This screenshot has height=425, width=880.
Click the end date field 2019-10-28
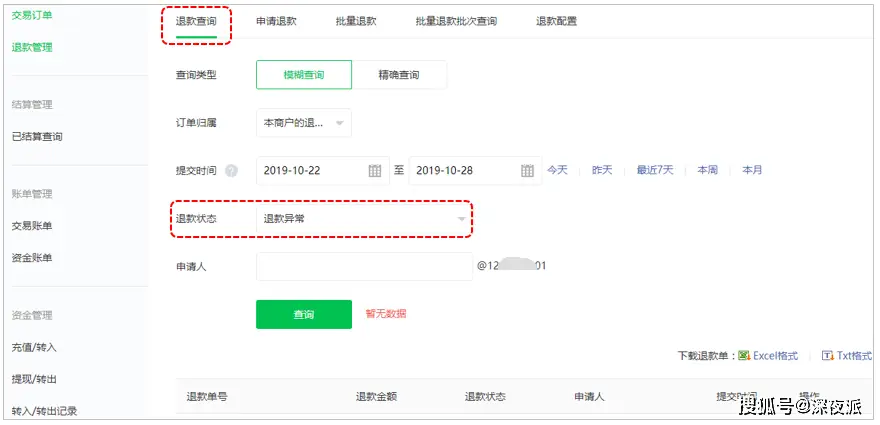click(x=475, y=171)
